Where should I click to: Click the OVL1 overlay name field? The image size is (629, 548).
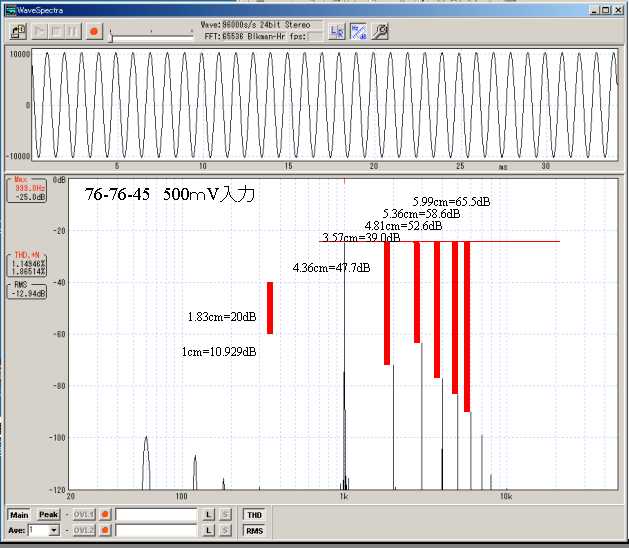tap(156, 515)
